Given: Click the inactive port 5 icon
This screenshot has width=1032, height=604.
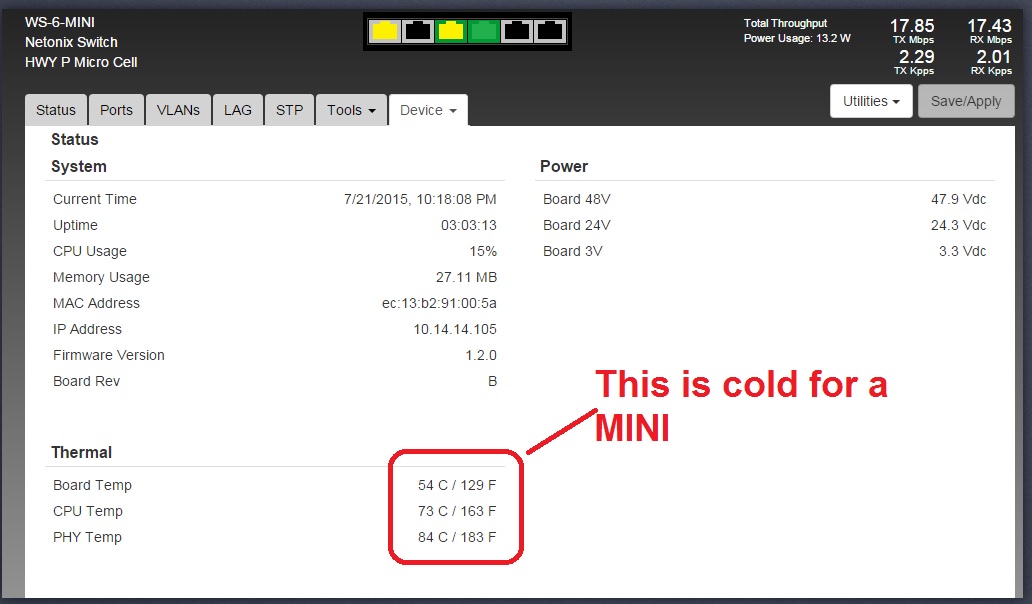Looking at the screenshot, I should pyautogui.click(x=517, y=31).
